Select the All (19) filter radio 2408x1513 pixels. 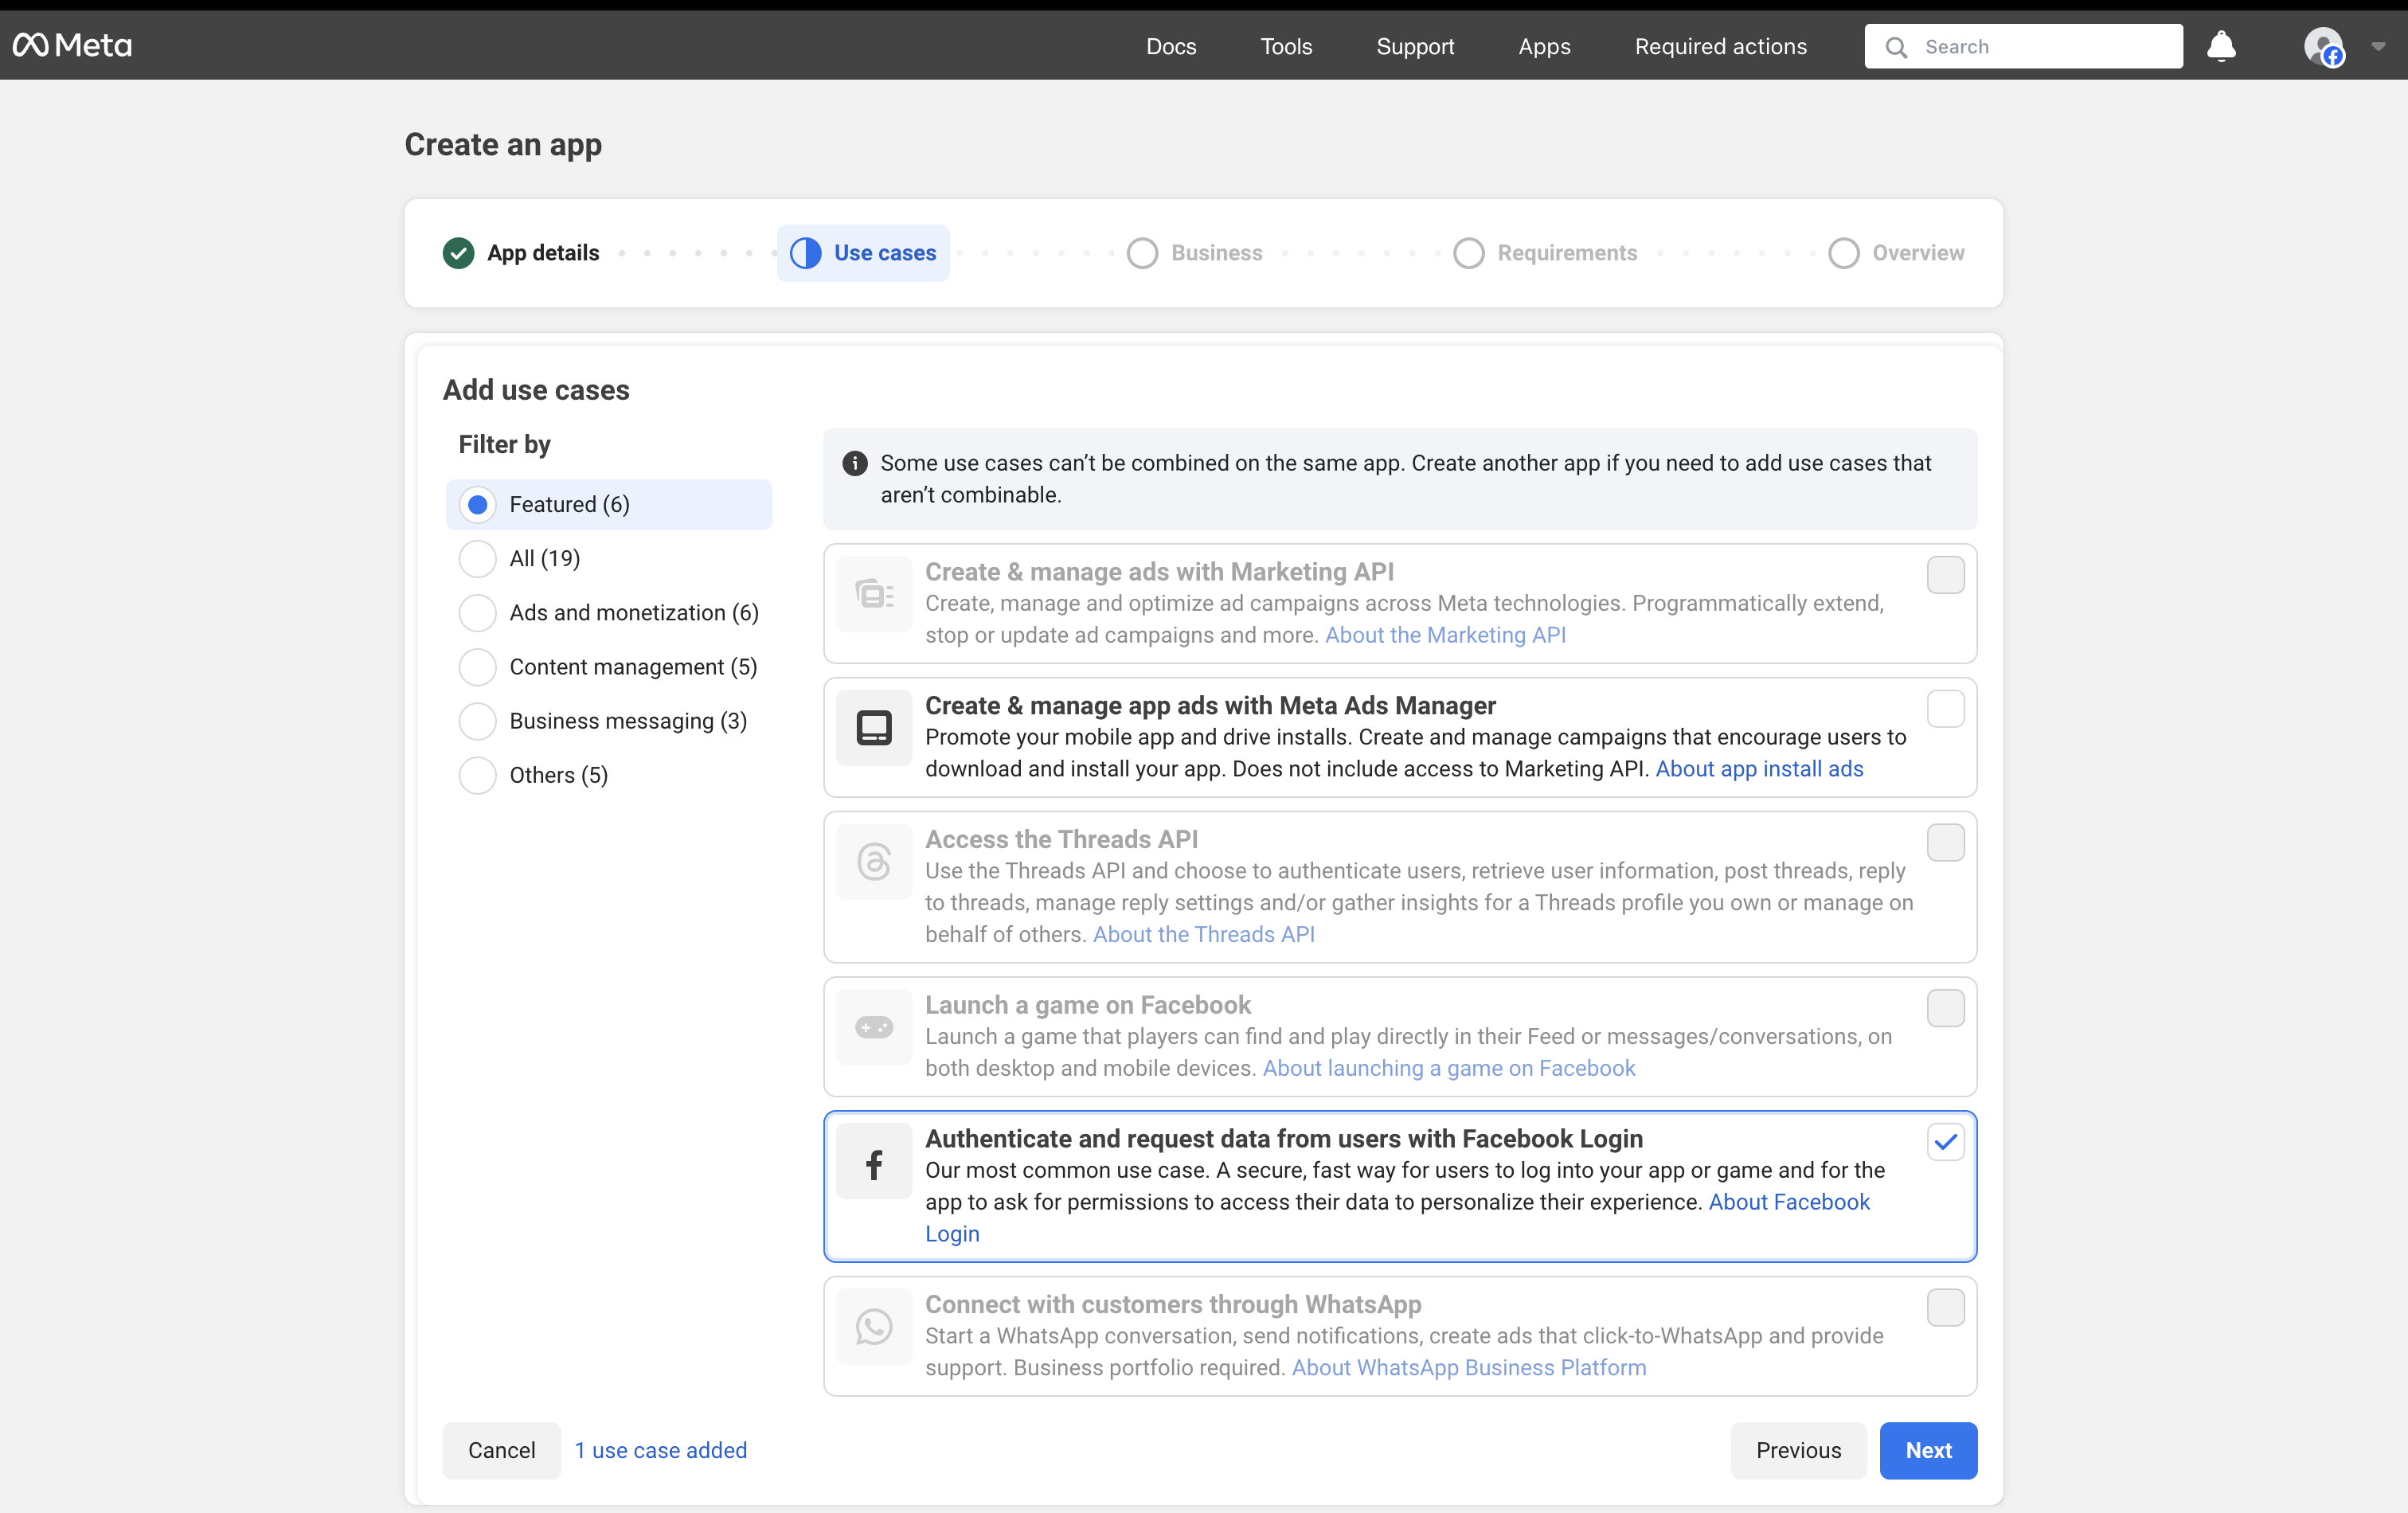[477, 559]
